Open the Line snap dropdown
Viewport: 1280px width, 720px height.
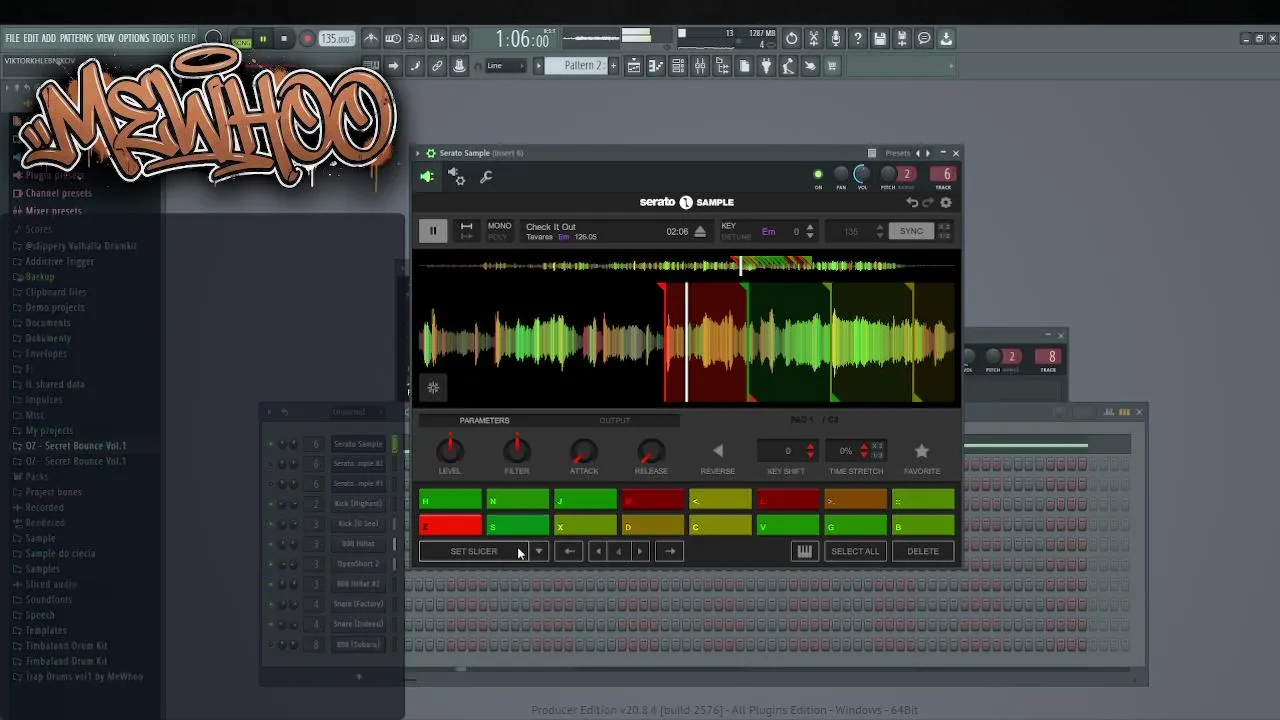(505, 66)
